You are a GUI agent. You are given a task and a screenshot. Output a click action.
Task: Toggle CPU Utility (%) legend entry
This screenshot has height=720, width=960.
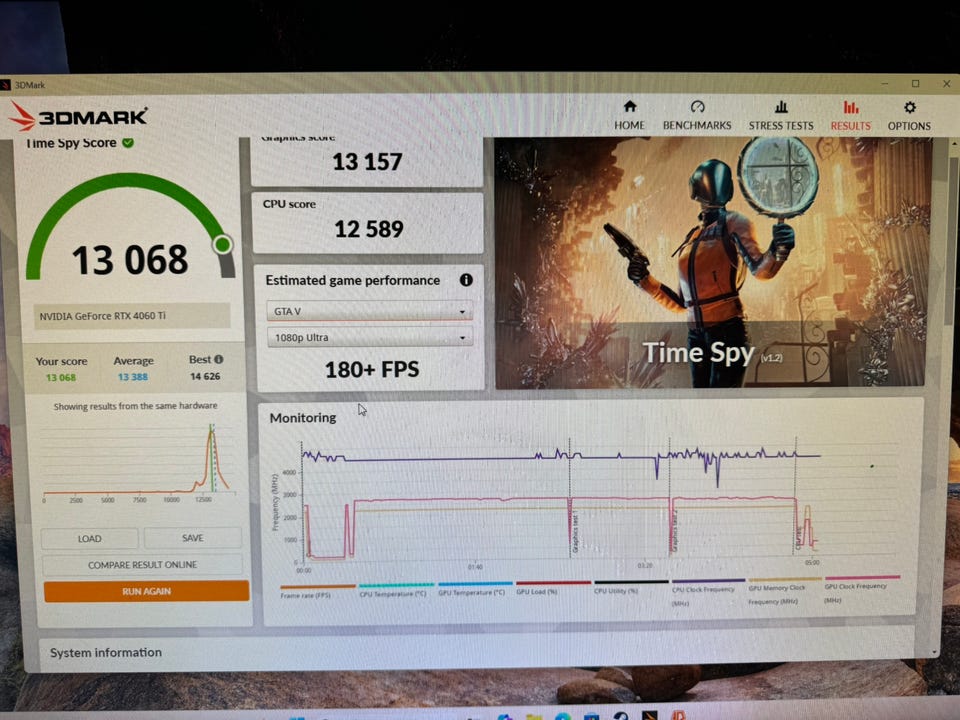631,587
